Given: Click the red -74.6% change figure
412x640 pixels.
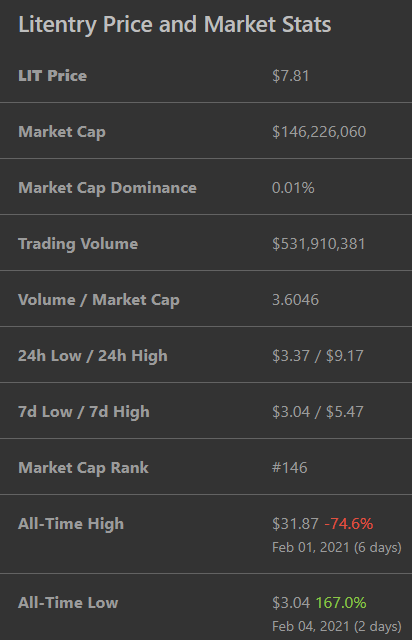Looking at the screenshot, I should click(349, 524).
